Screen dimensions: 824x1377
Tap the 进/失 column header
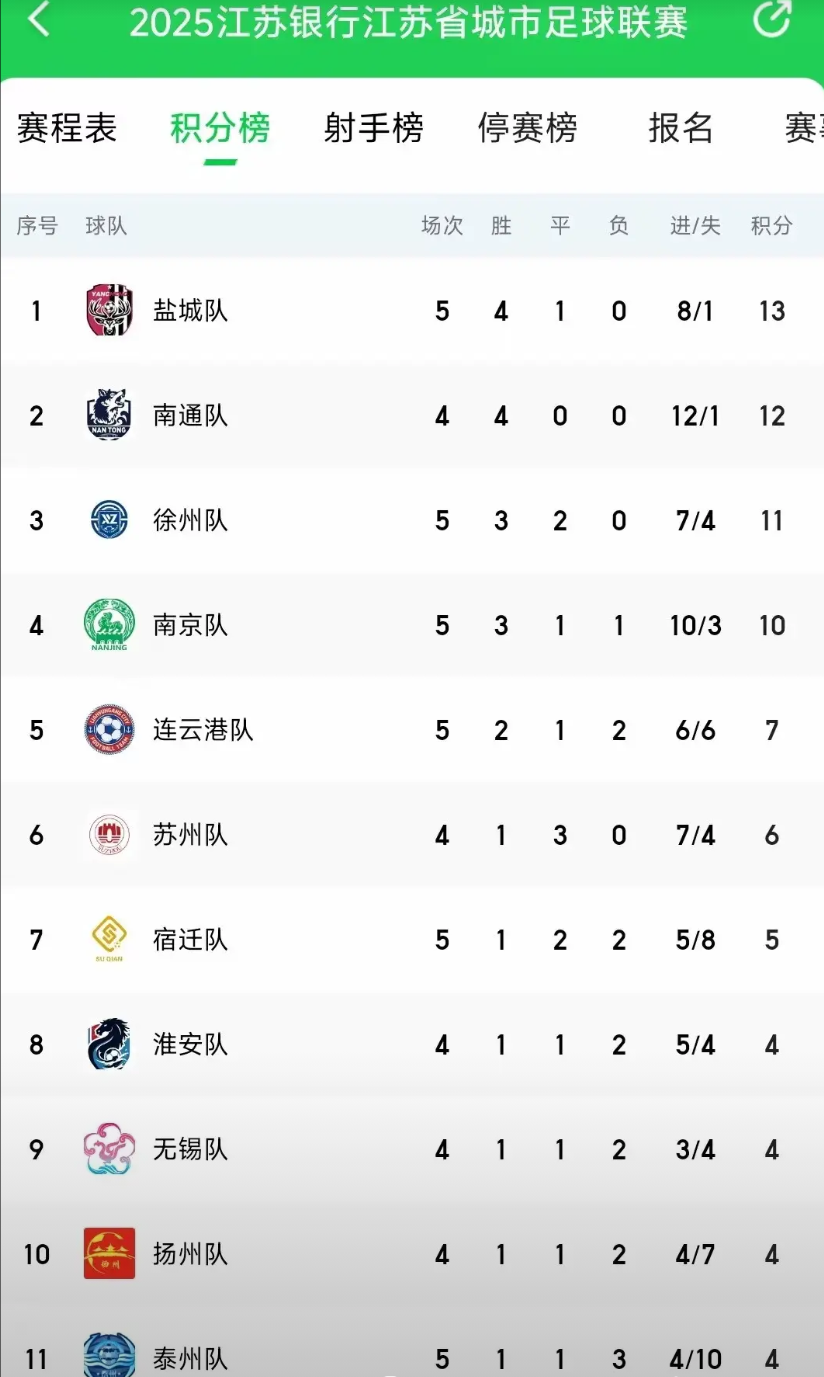pyautogui.click(x=695, y=226)
